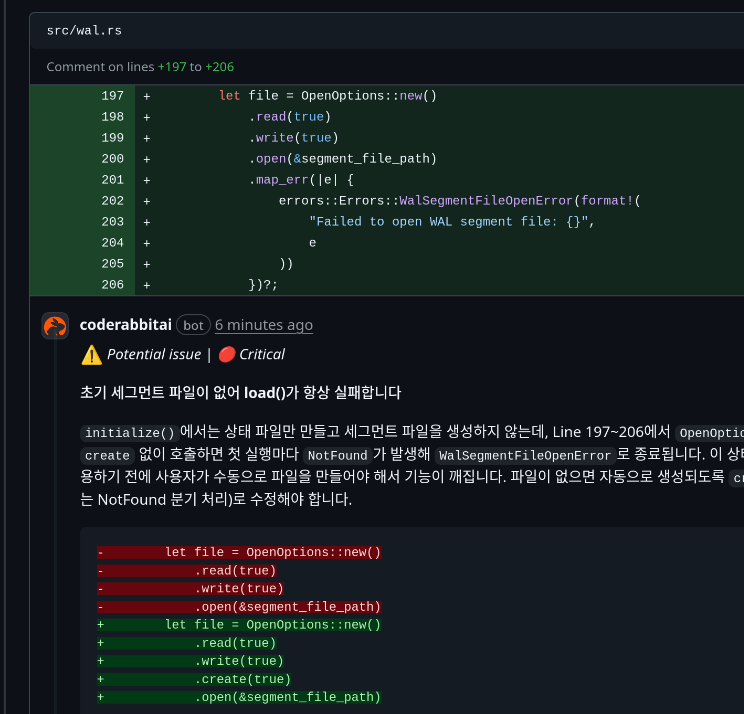
Task: Open the '6 minutes ago' timestamp link
Action: click(264, 325)
